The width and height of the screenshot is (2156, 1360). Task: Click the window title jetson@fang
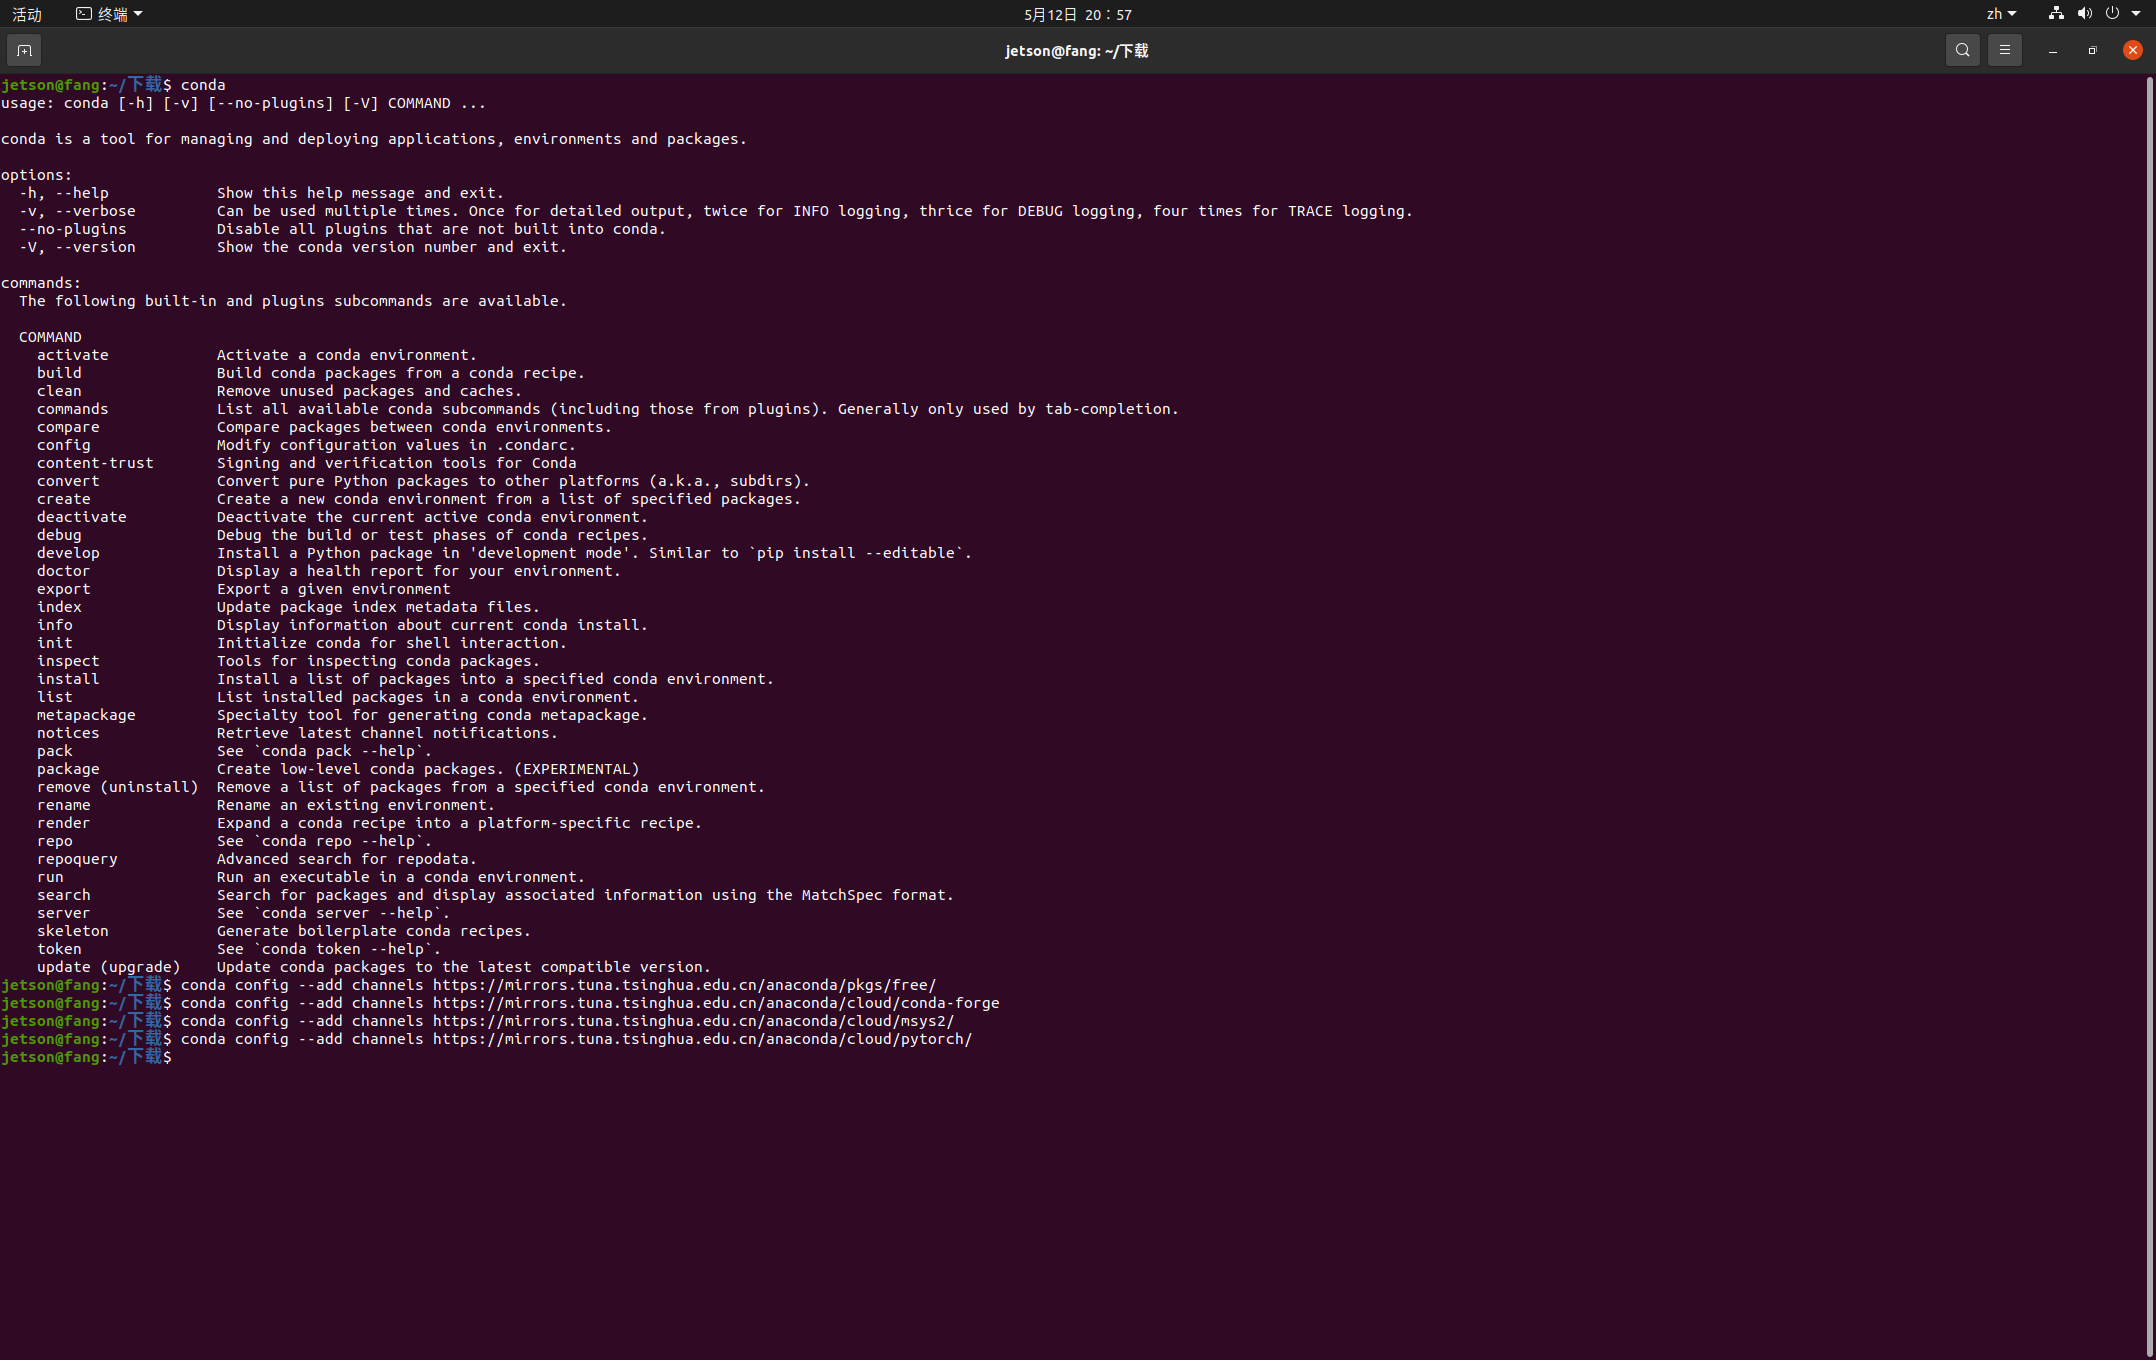(1076, 51)
